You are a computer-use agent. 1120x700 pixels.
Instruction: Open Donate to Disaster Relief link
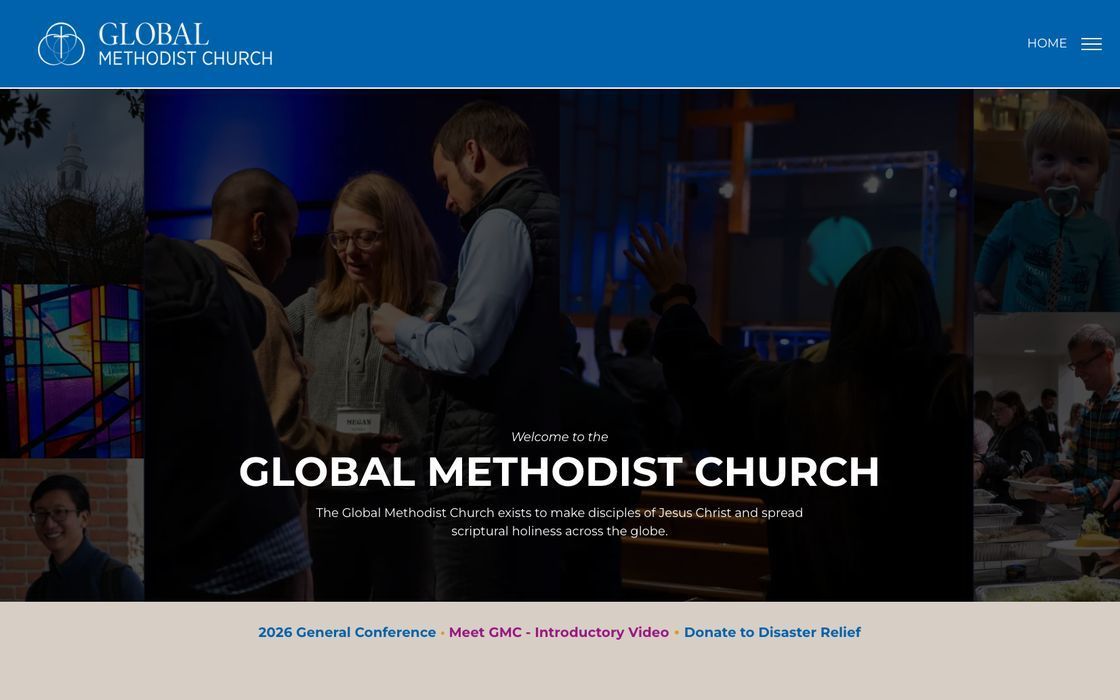[x=772, y=632]
